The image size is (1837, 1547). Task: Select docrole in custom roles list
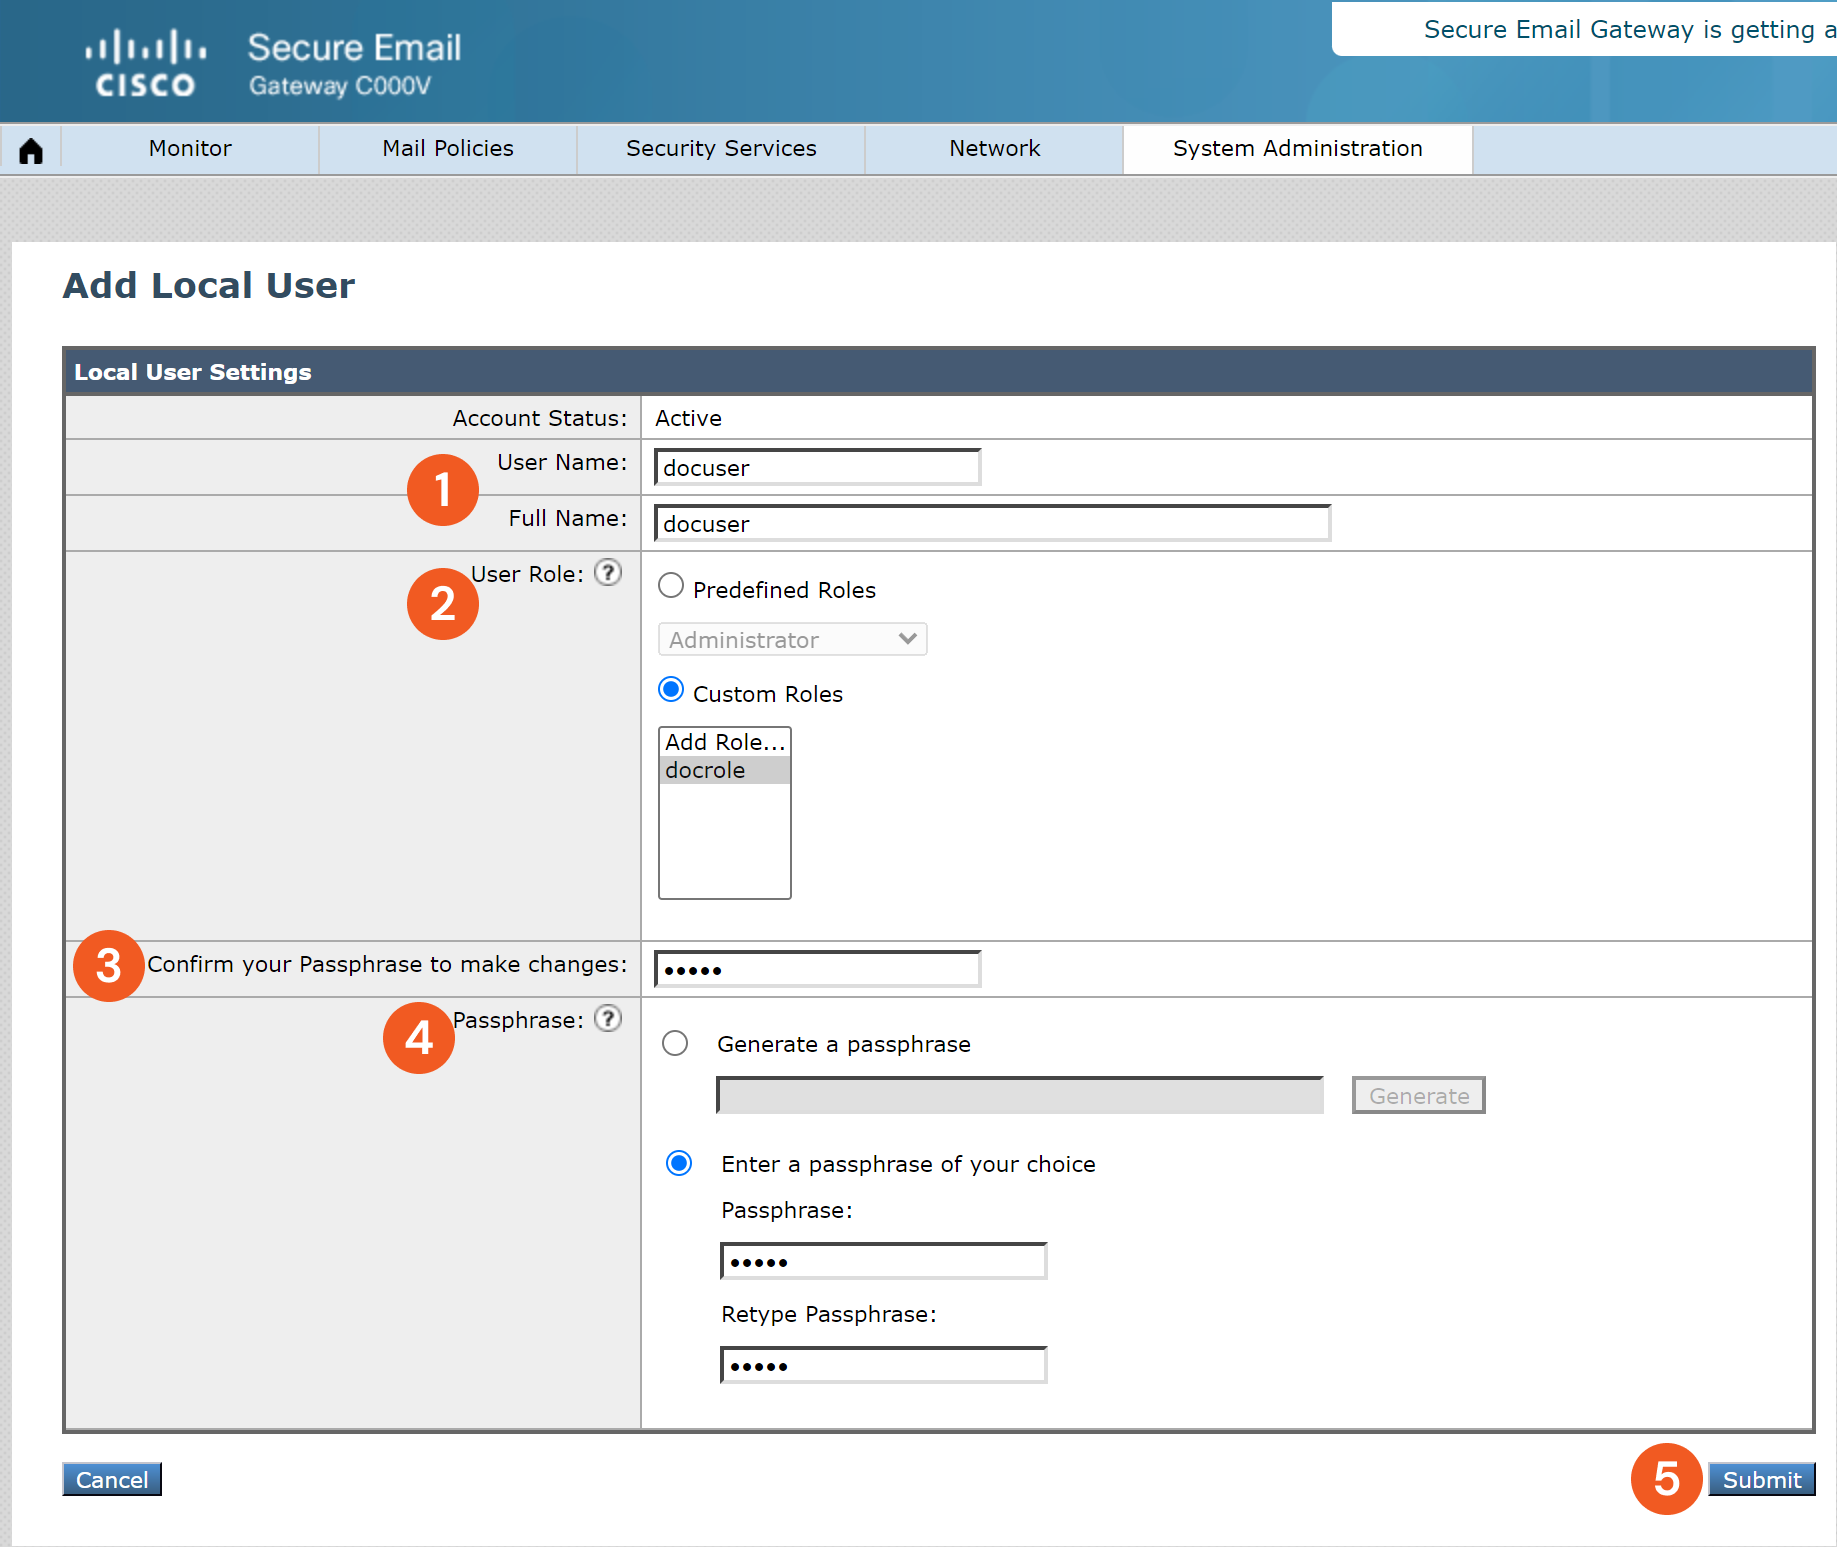click(x=724, y=771)
